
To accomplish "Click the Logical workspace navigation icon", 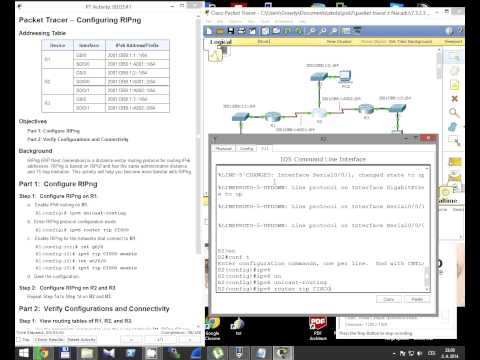I will coord(215,54).
